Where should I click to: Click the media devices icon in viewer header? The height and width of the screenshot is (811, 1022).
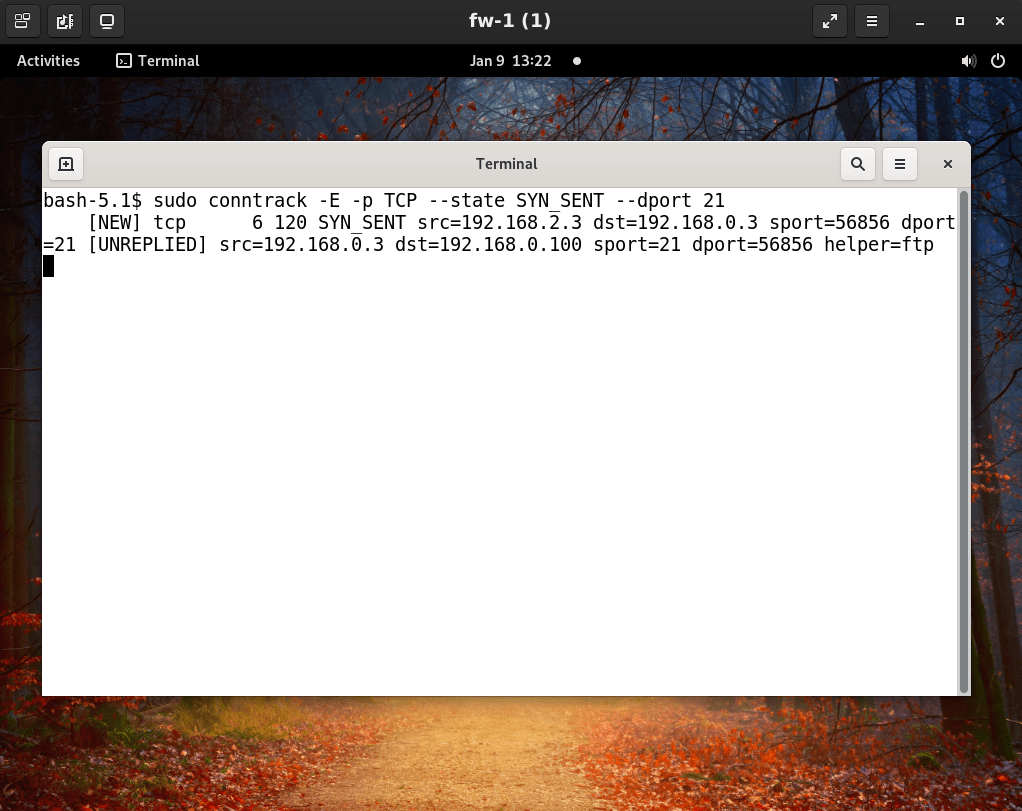point(64,20)
